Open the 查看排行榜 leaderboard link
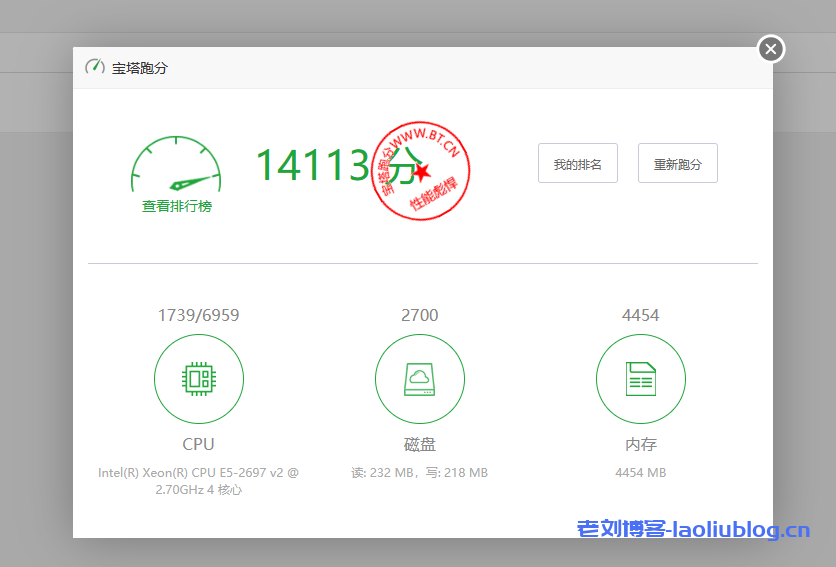The width and height of the screenshot is (836, 567). click(x=177, y=206)
